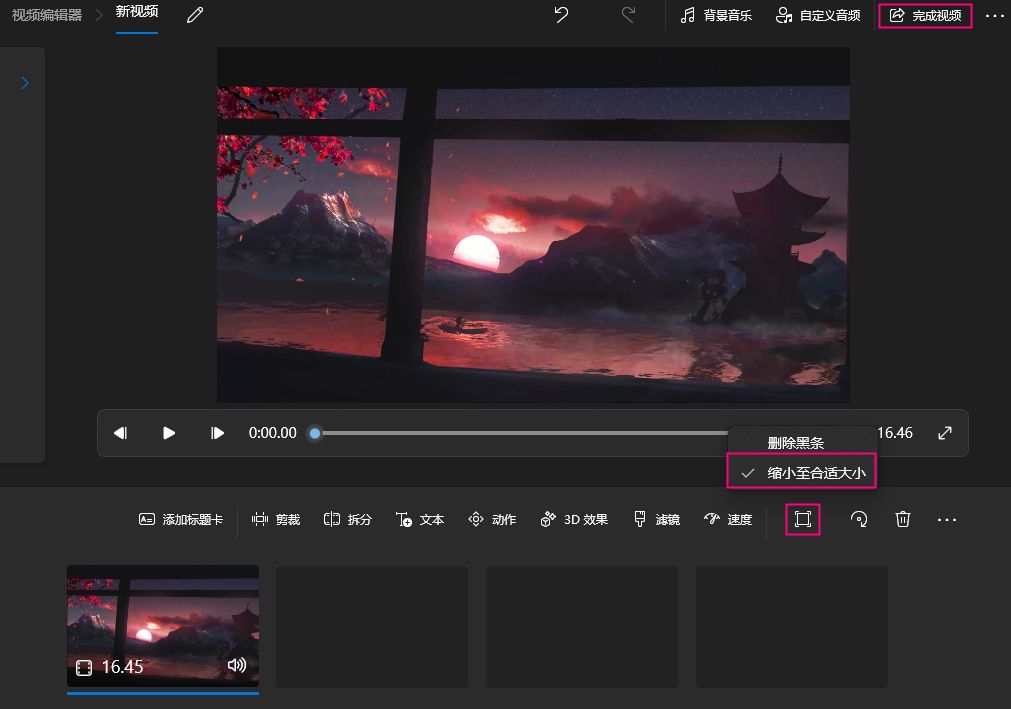Open the 速度 speed control

click(728, 520)
